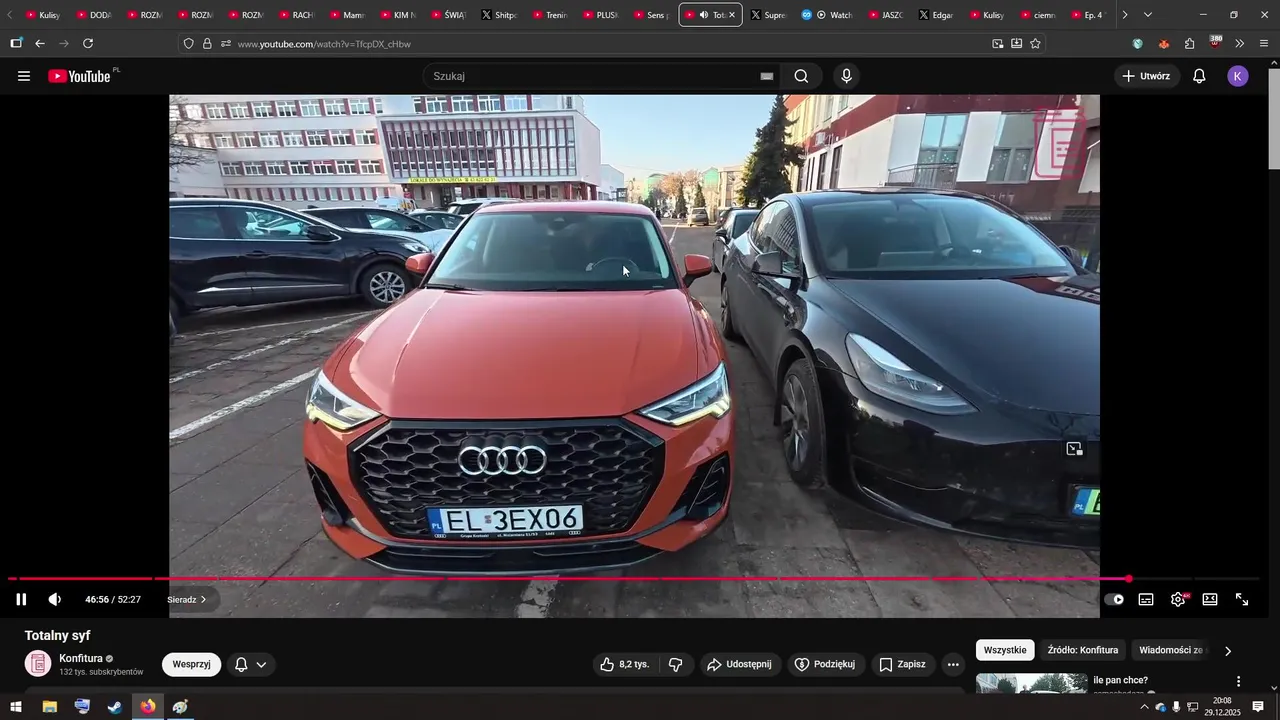
Task: Enter fullscreen mode
Action: coord(1242,599)
